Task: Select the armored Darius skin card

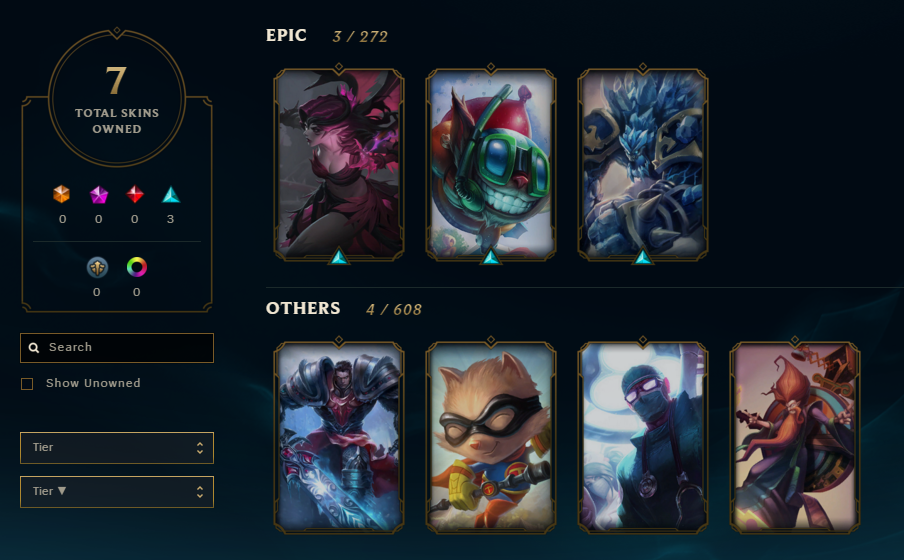Action: click(x=339, y=437)
